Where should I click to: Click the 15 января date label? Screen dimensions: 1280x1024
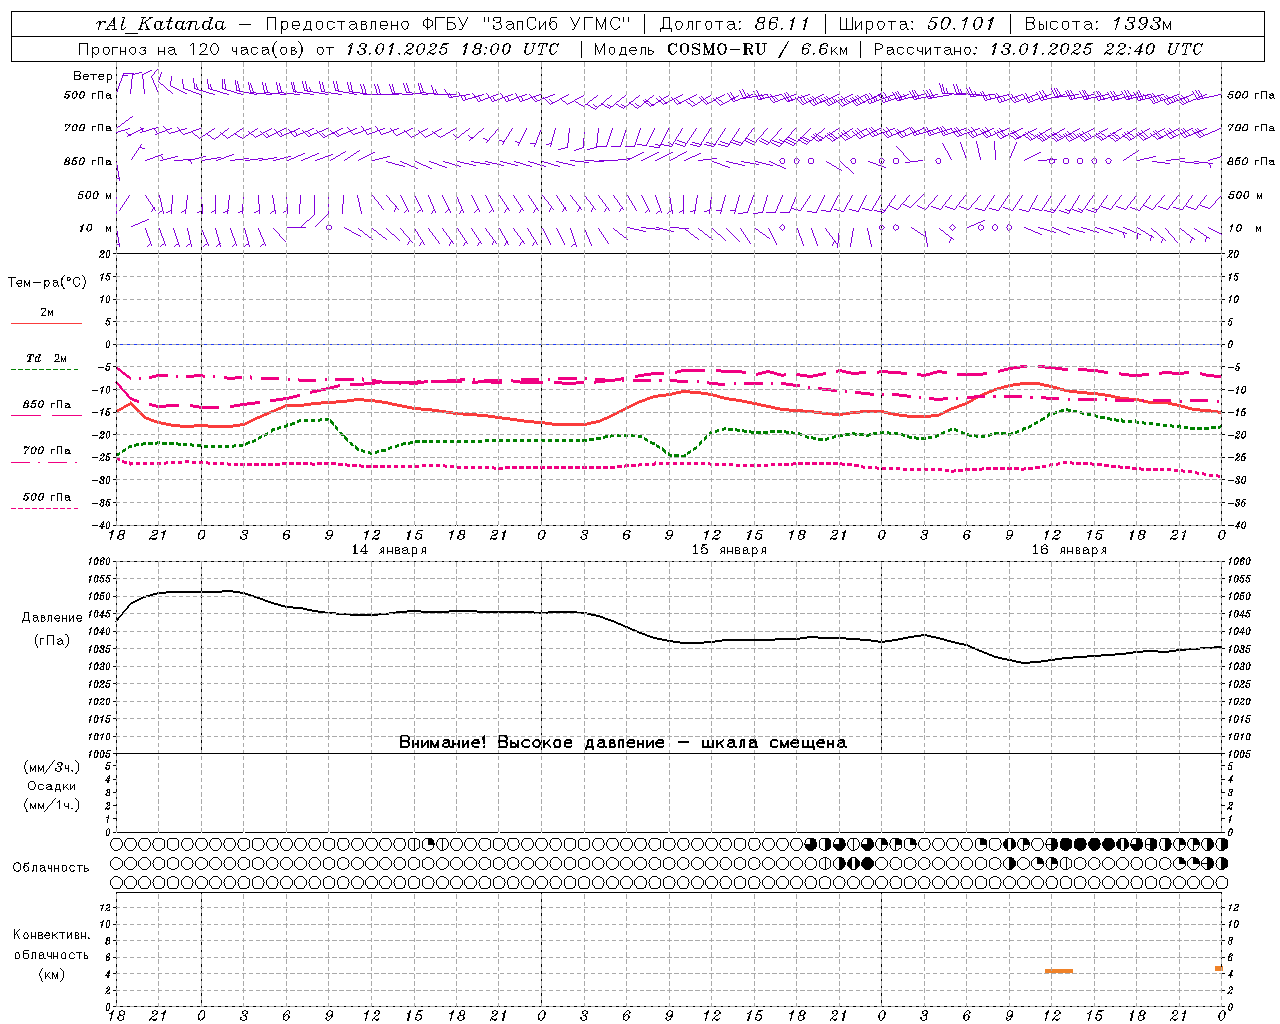[729, 550]
